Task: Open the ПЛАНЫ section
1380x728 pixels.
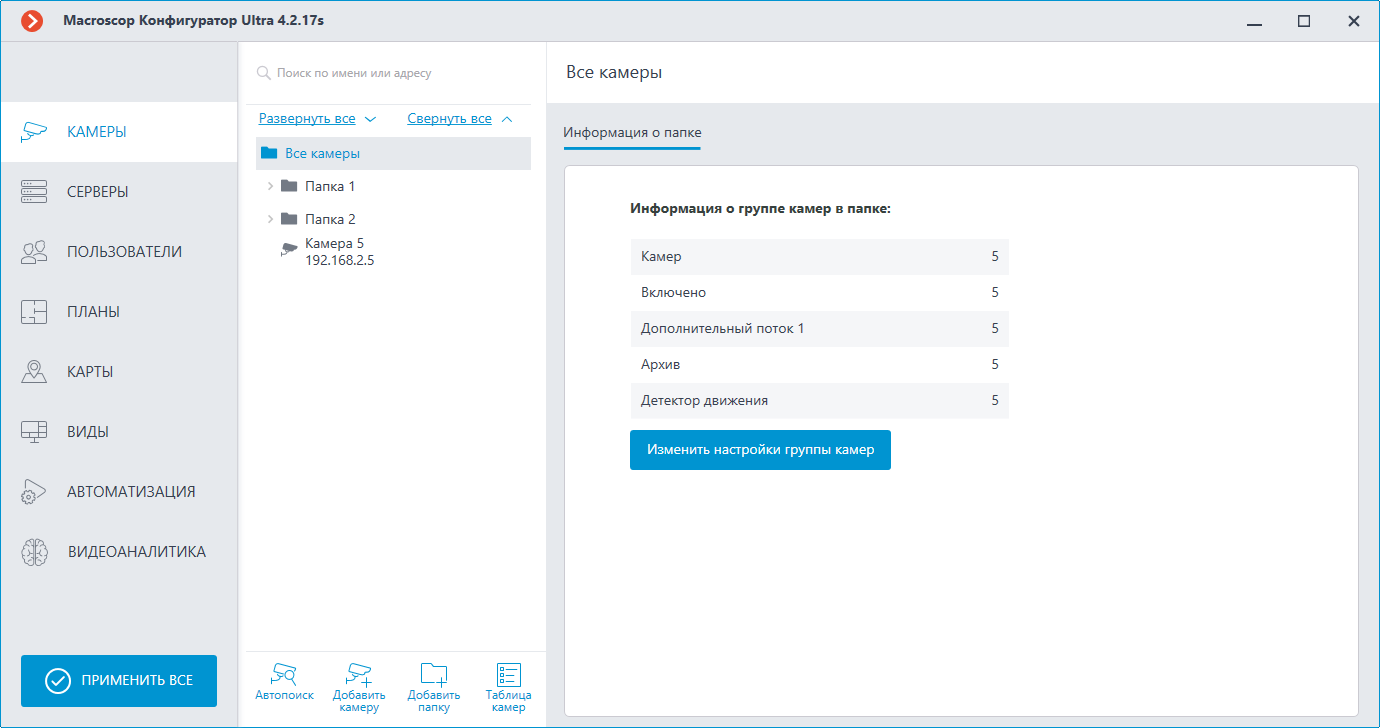Action: [x=119, y=312]
